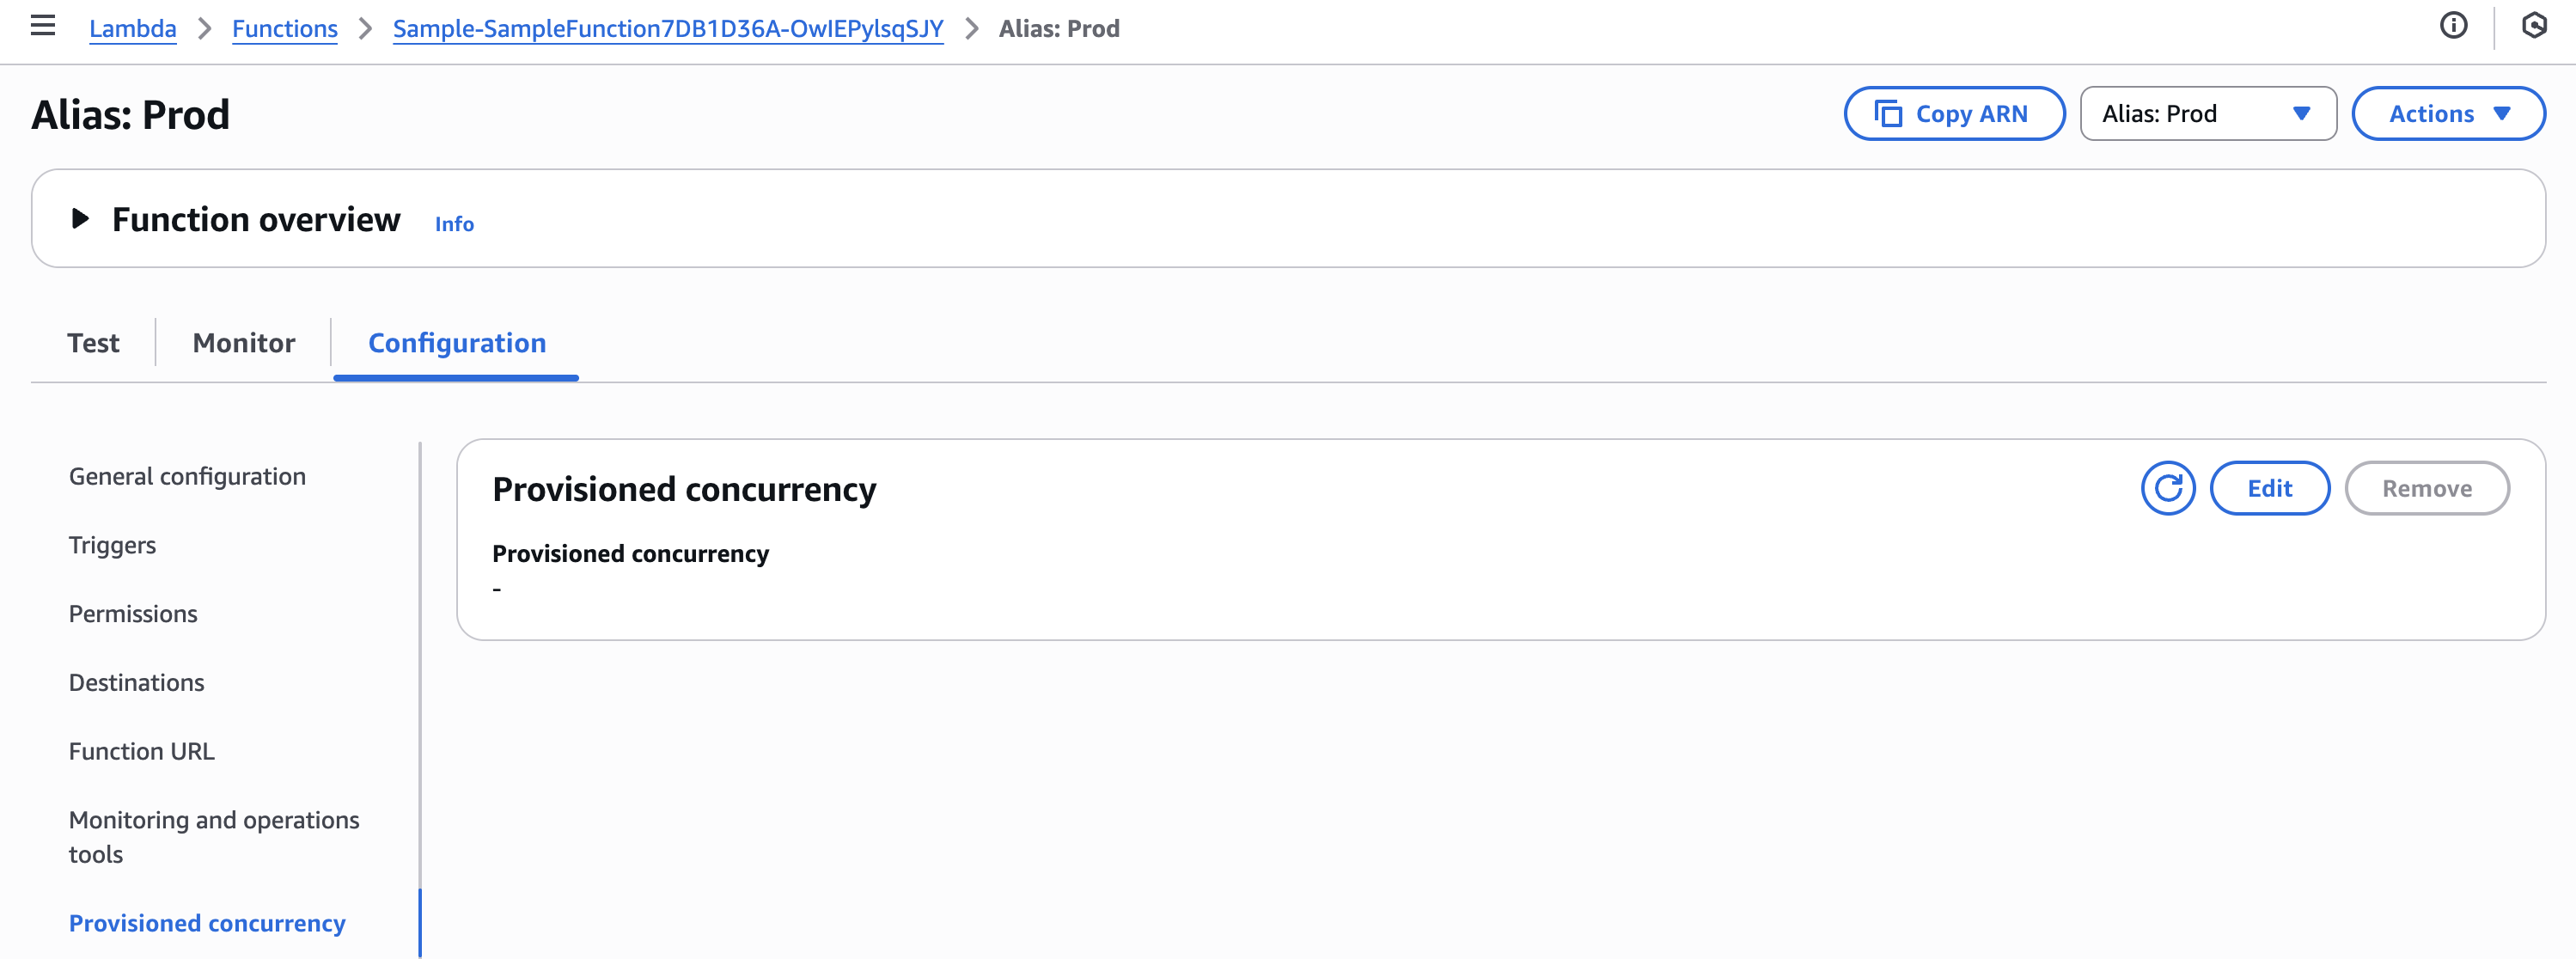Switch to the Monitor tab
The height and width of the screenshot is (959, 2576).
click(244, 343)
